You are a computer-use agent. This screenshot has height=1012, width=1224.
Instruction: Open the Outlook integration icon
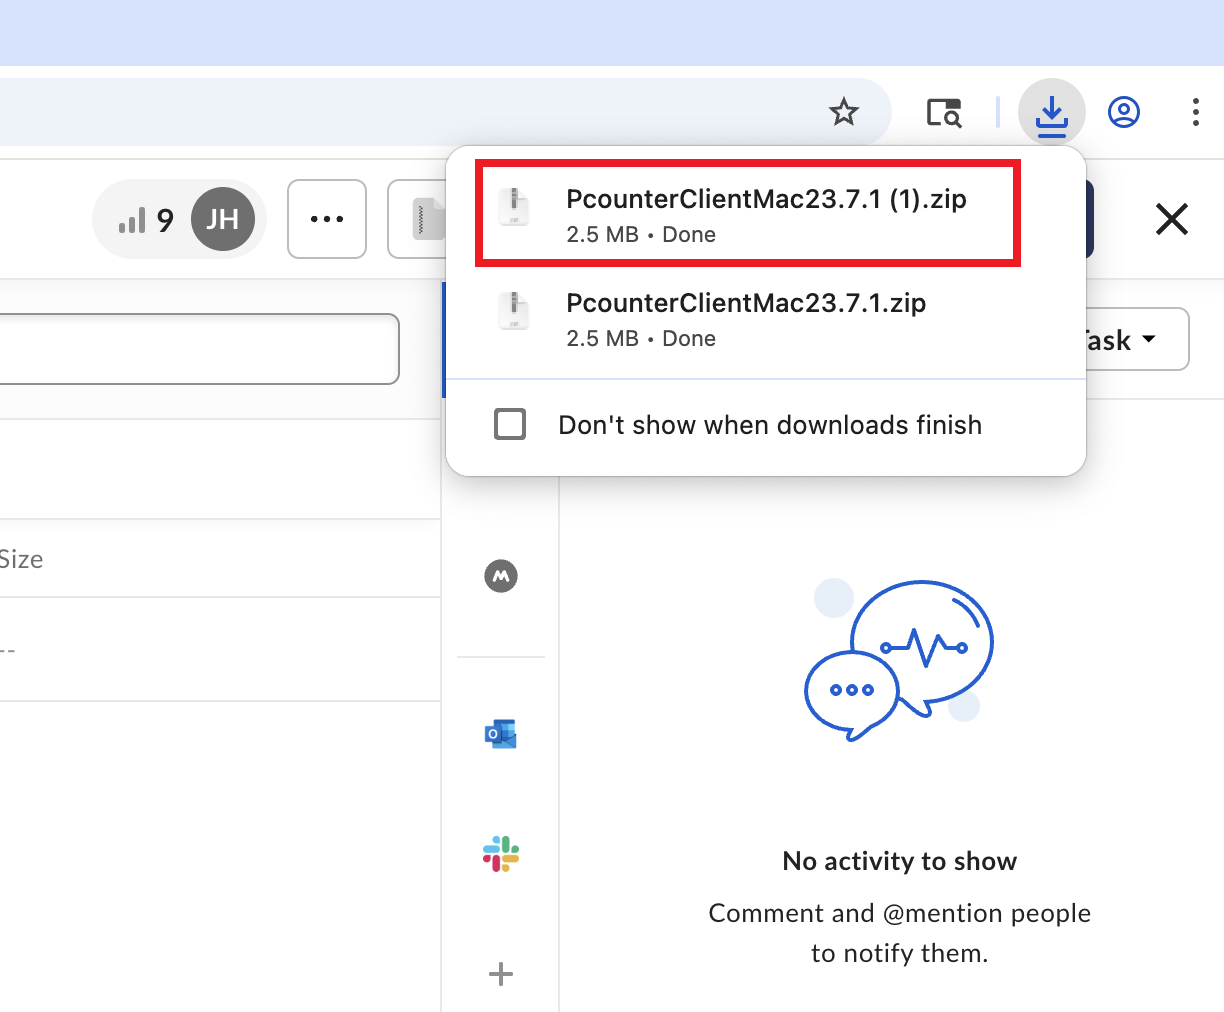click(501, 734)
